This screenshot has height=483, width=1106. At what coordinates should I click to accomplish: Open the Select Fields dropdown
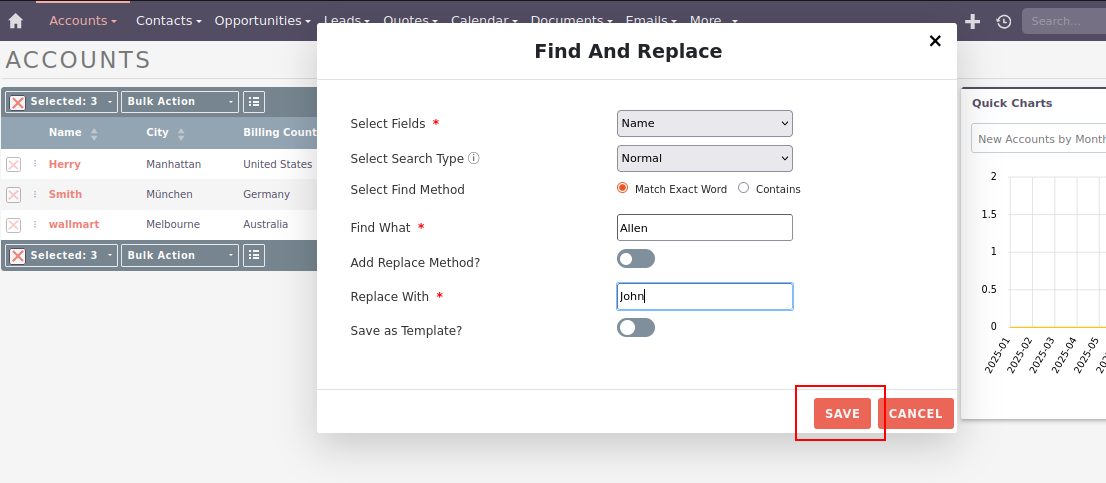[704, 123]
